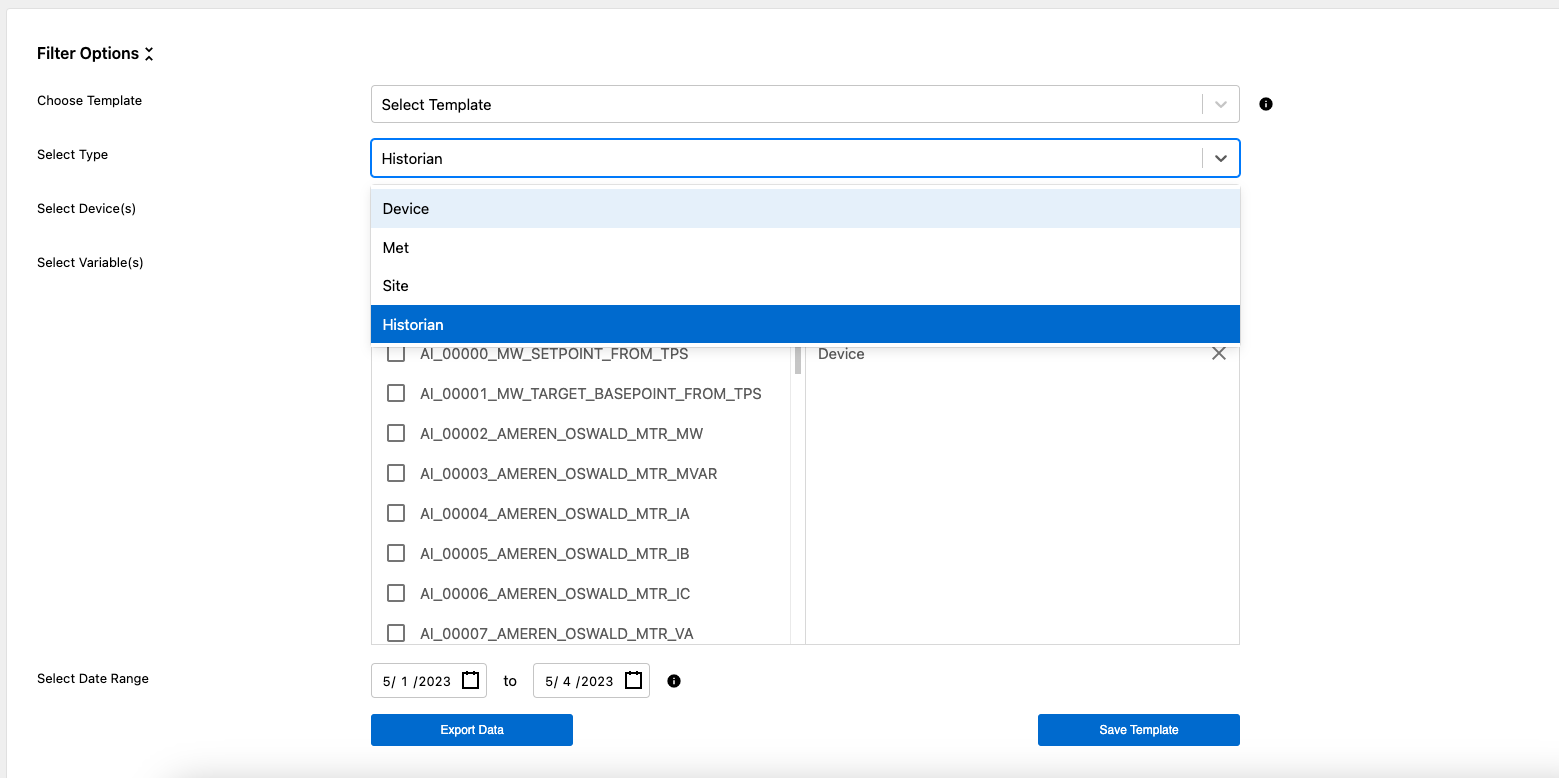Click the Select Device(s) label
Viewport: 1559px width, 778px height.
pos(86,208)
